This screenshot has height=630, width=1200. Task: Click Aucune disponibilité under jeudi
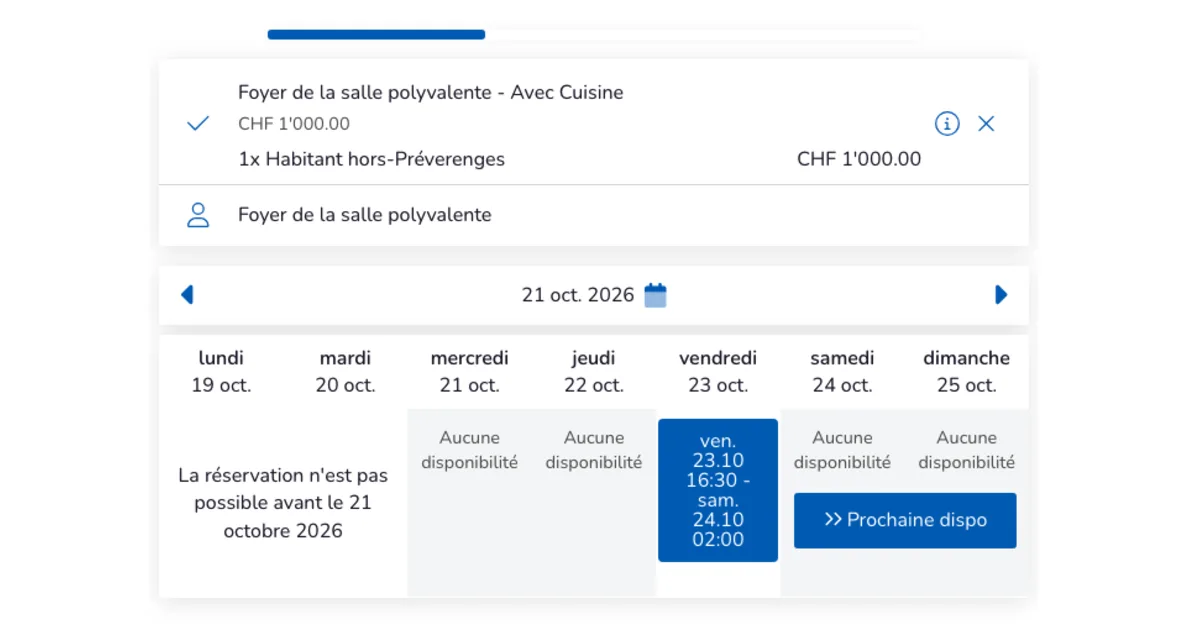[x=594, y=450]
